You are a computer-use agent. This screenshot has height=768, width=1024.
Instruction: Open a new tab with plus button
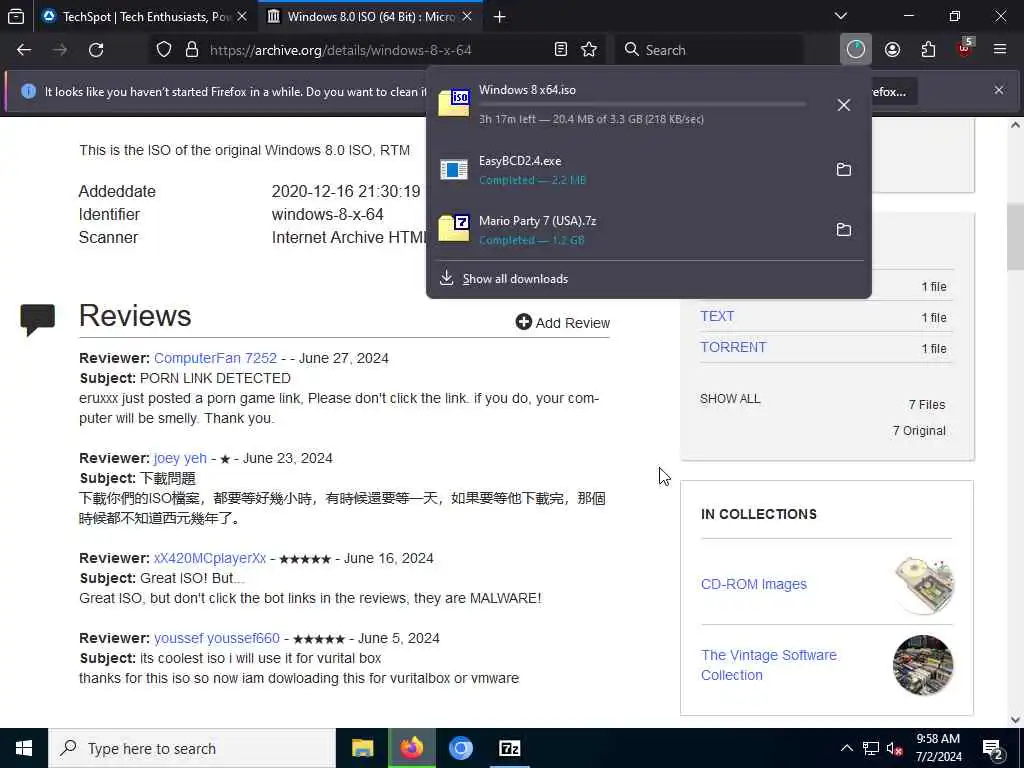[500, 17]
